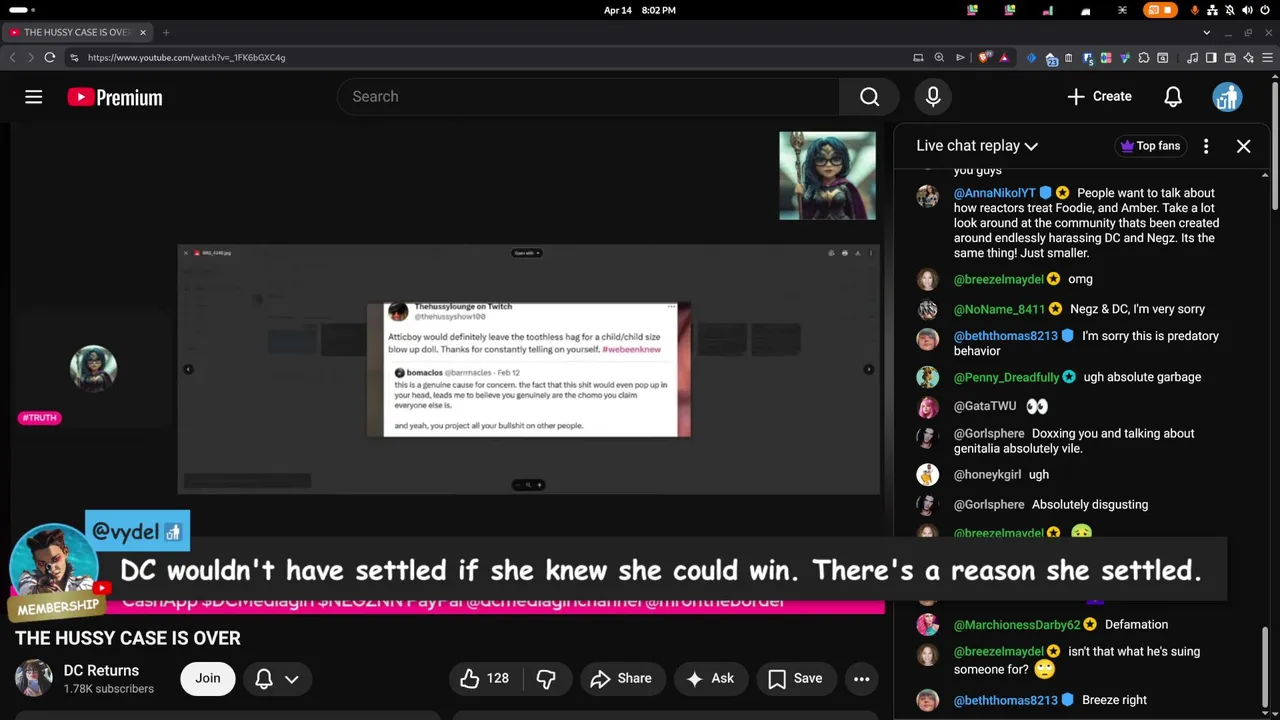This screenshot has height=720, width=1280.
Task: Expand the Live chat replay dropdown
Action: [x=977, y=146]
